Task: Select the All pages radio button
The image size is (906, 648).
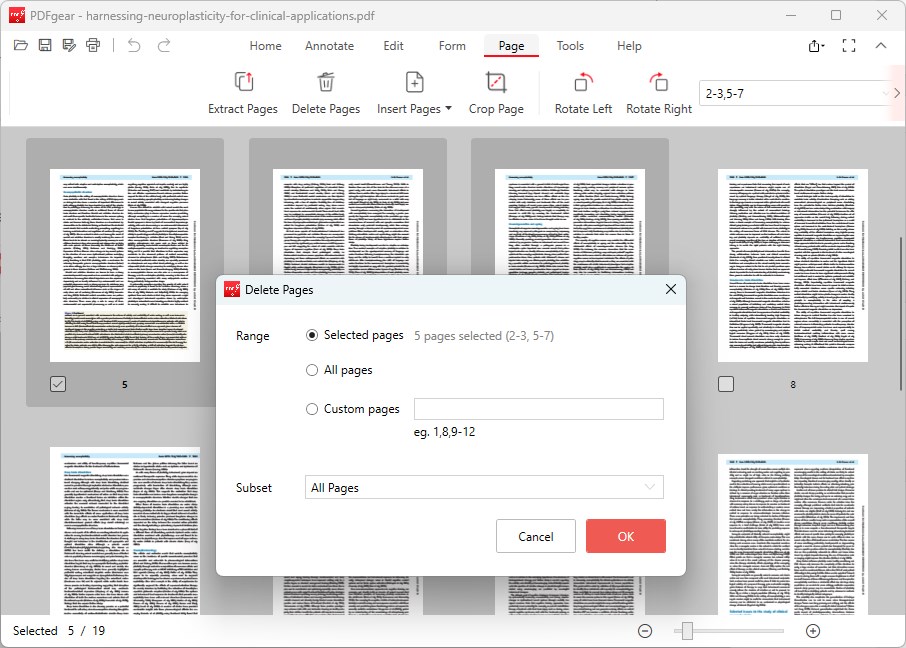Action: pos(311,370)
